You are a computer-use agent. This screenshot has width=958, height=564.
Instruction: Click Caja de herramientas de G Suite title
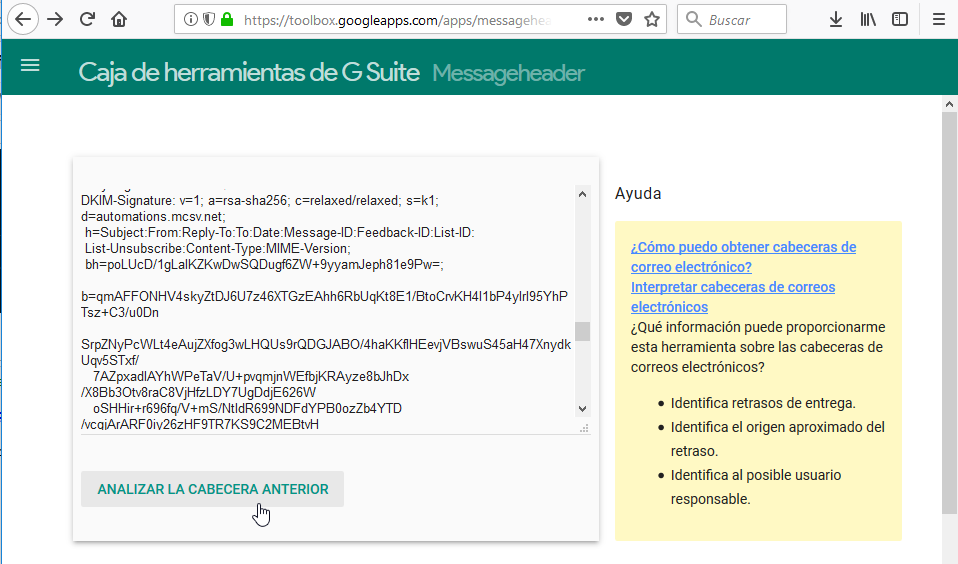(249, 72)
